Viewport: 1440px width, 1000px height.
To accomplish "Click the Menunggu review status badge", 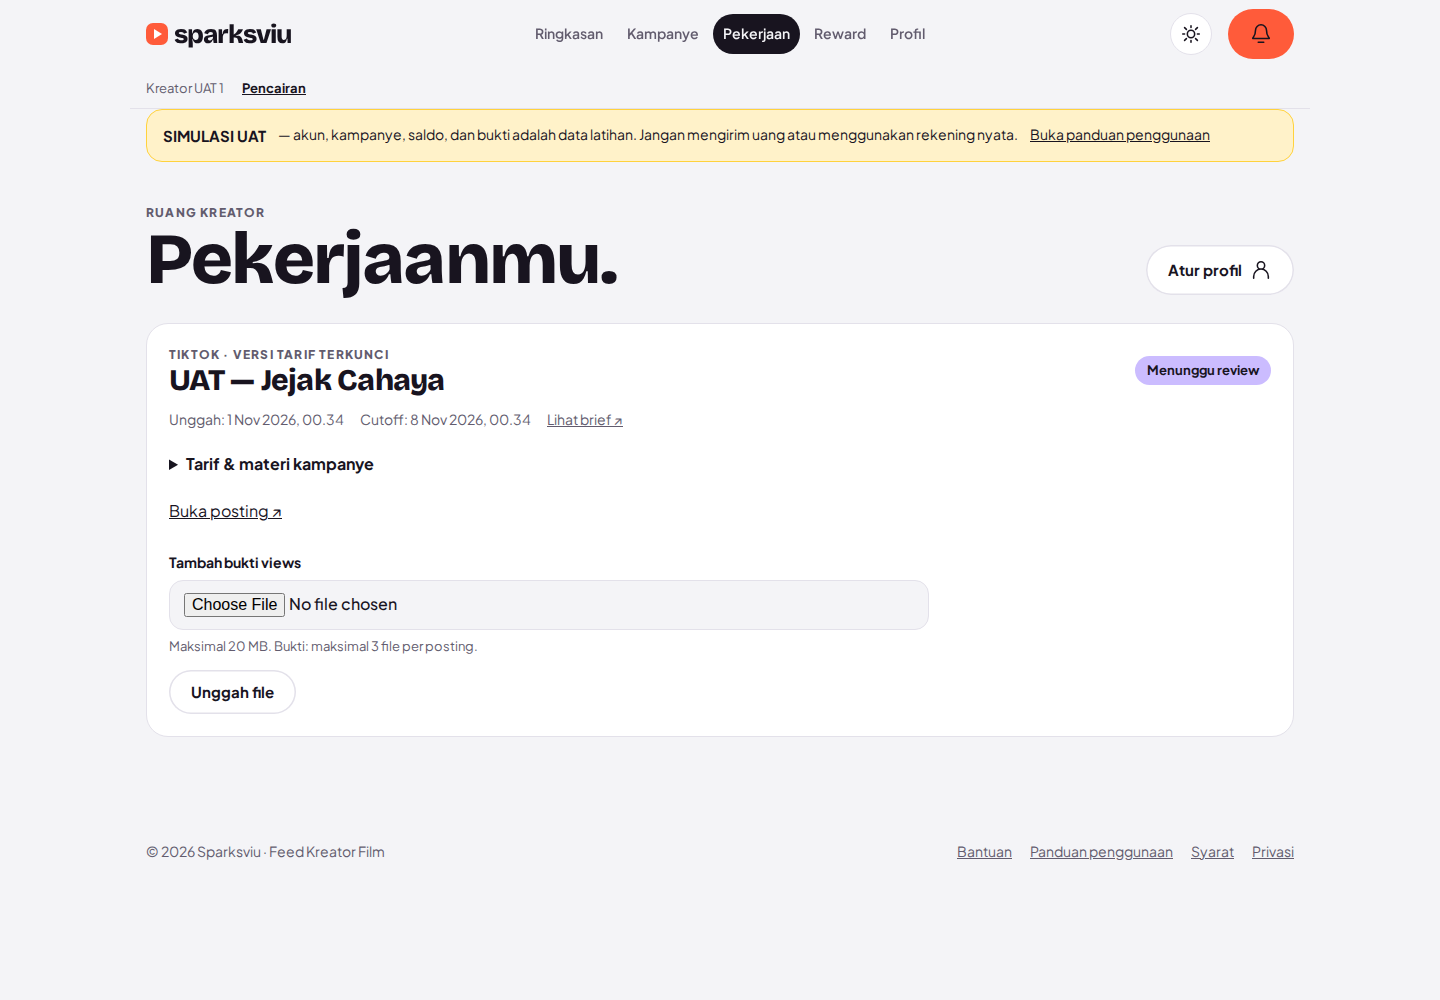I will pyautogui.click(x=1203, y=370).
